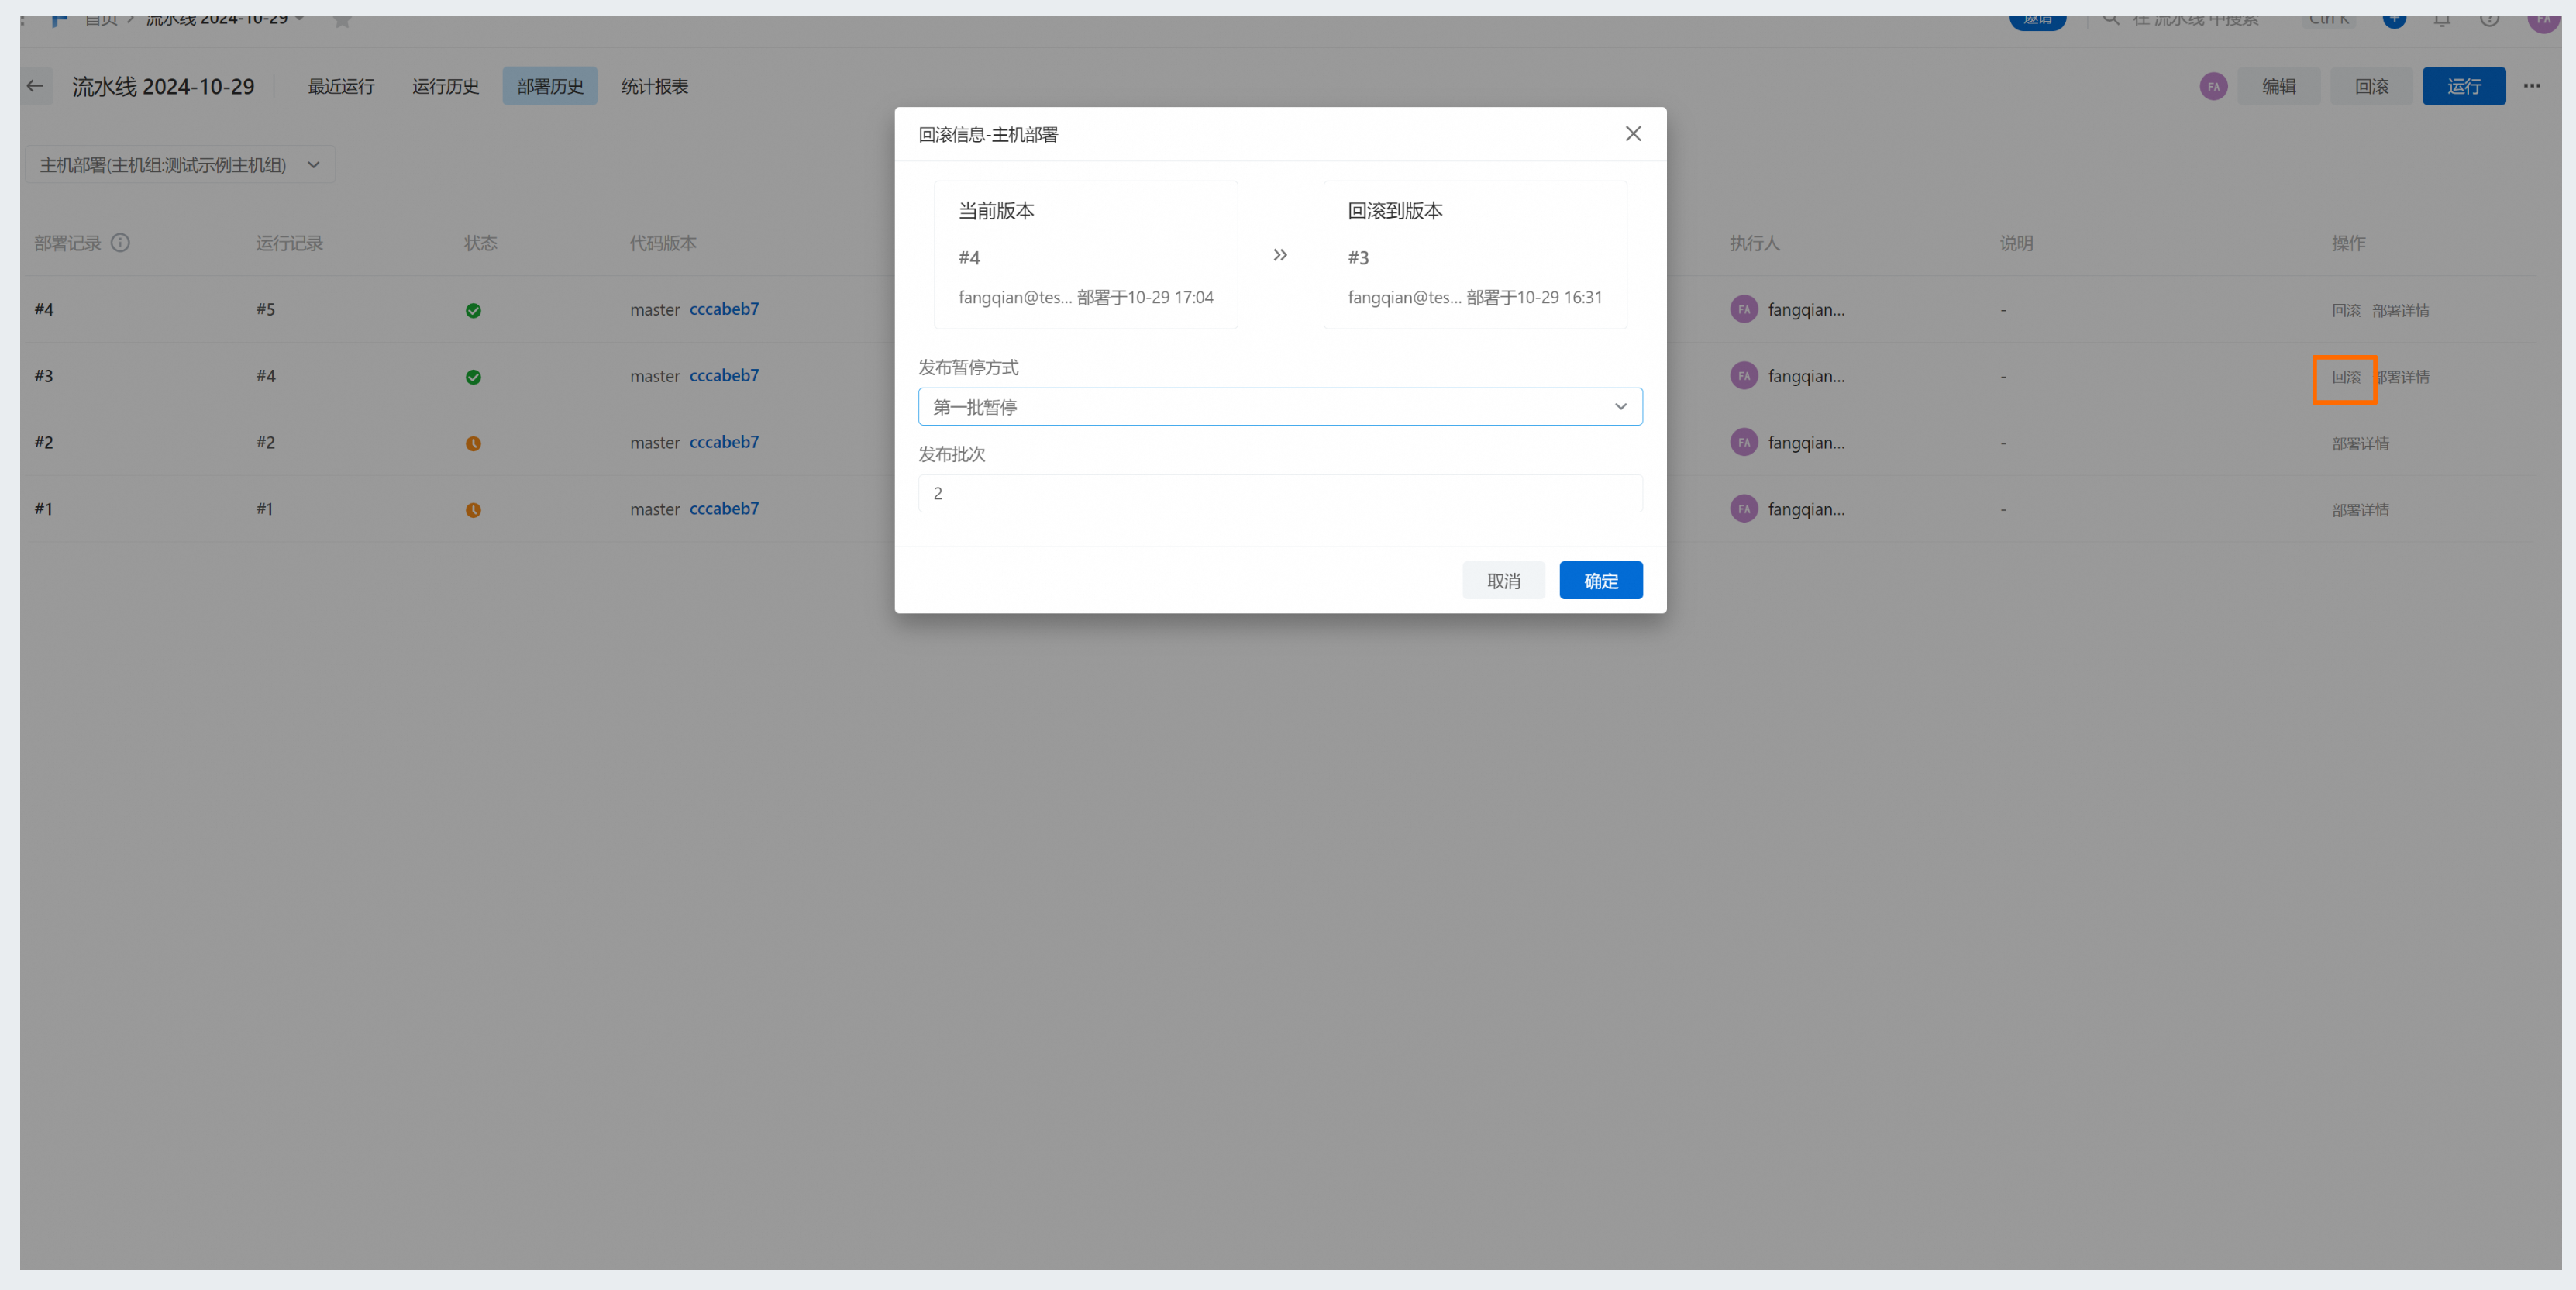Viewport: 2576px width, 1290px height.
Task: Click run record #5 in first row
Action: (x=265, y=309)
